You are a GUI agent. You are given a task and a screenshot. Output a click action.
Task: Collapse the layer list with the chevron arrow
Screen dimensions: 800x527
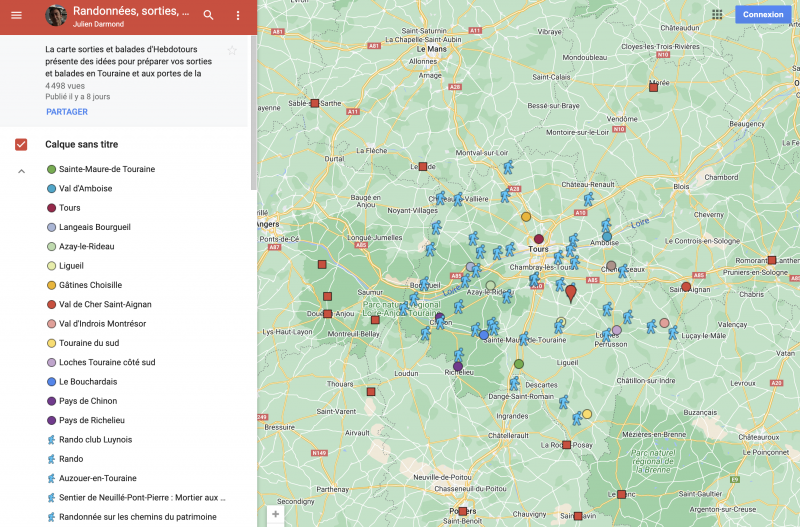(21, 171)
